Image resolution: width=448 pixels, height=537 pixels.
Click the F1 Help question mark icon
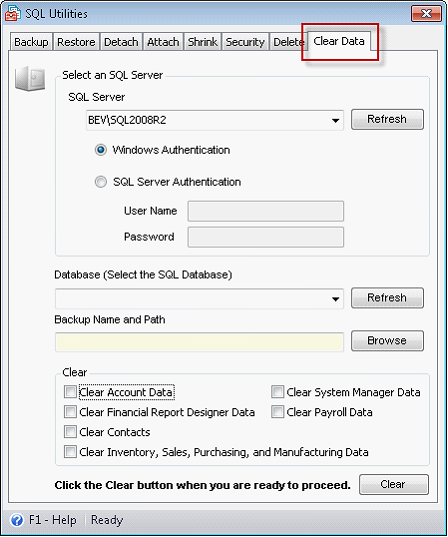[x=17, y=520]
